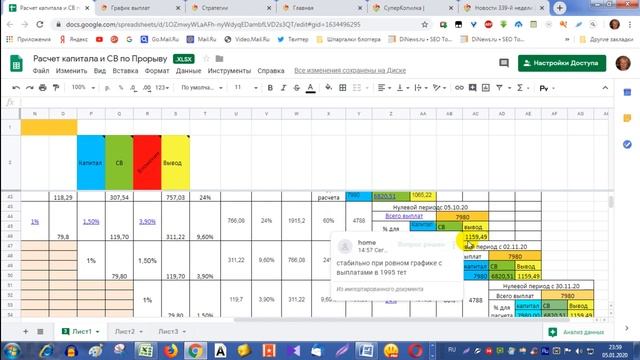Open the Данные menu
640x360 pixels.
188,71
